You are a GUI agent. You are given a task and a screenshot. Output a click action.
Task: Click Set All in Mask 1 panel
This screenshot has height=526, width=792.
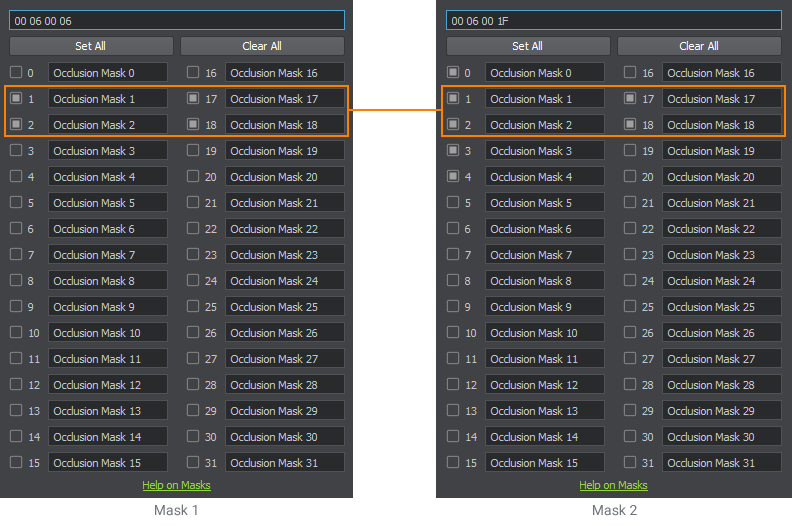(x=90, y=46)
